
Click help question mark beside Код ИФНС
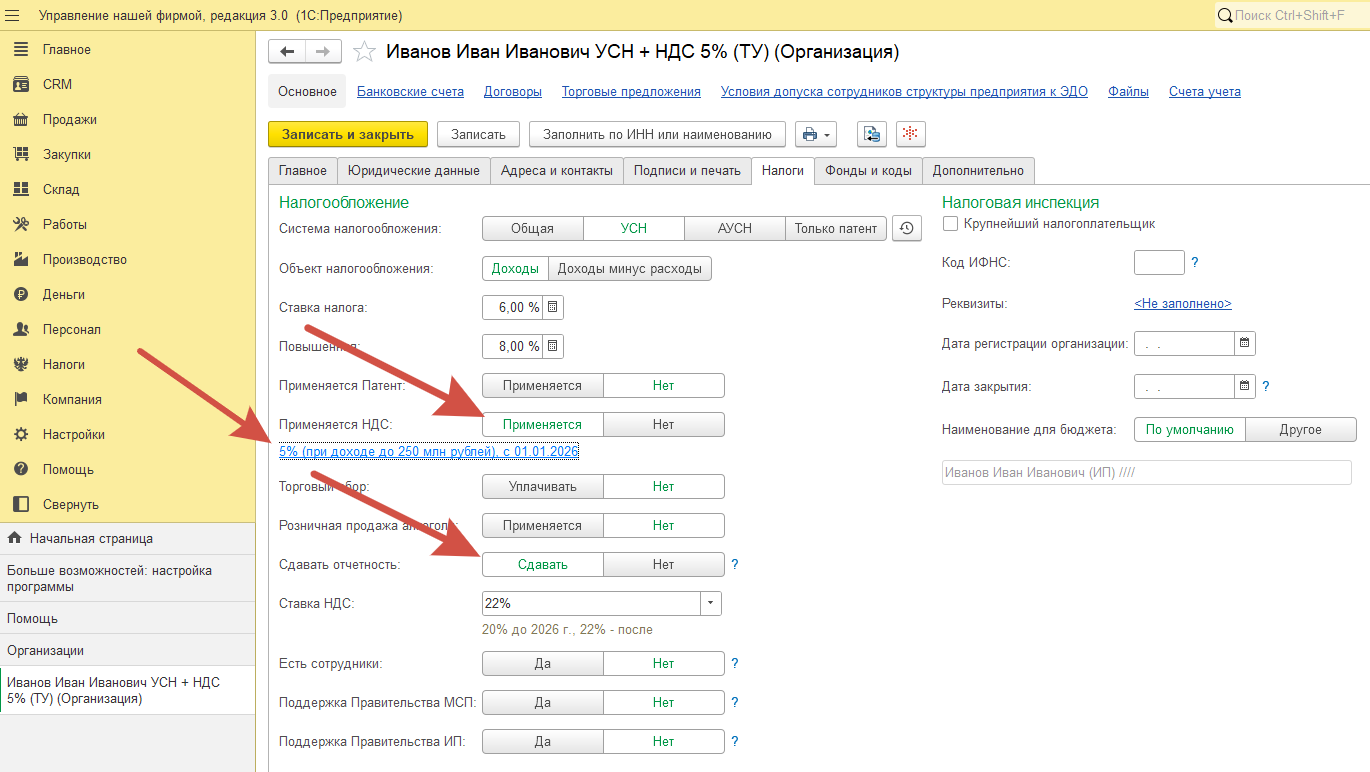(x=1194, y=263)
